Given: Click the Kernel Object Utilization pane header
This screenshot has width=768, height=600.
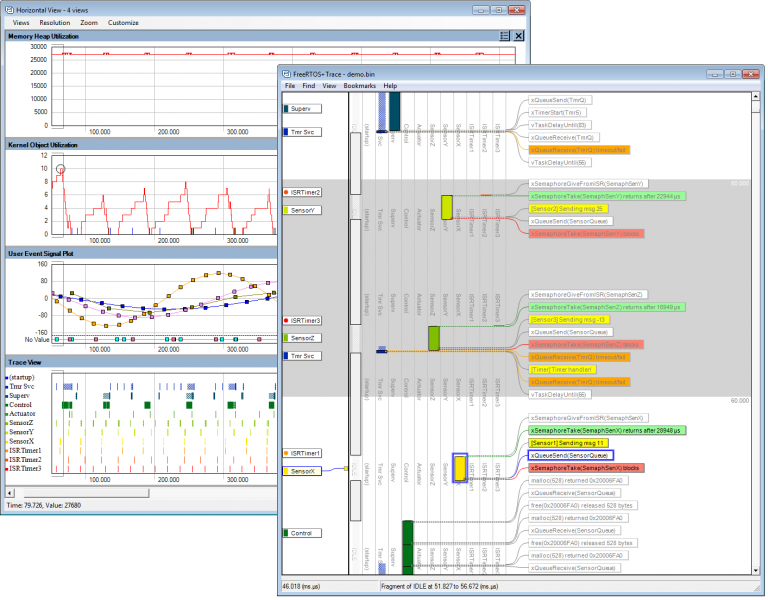Looking at the screenshot, I should coord(142,145).
